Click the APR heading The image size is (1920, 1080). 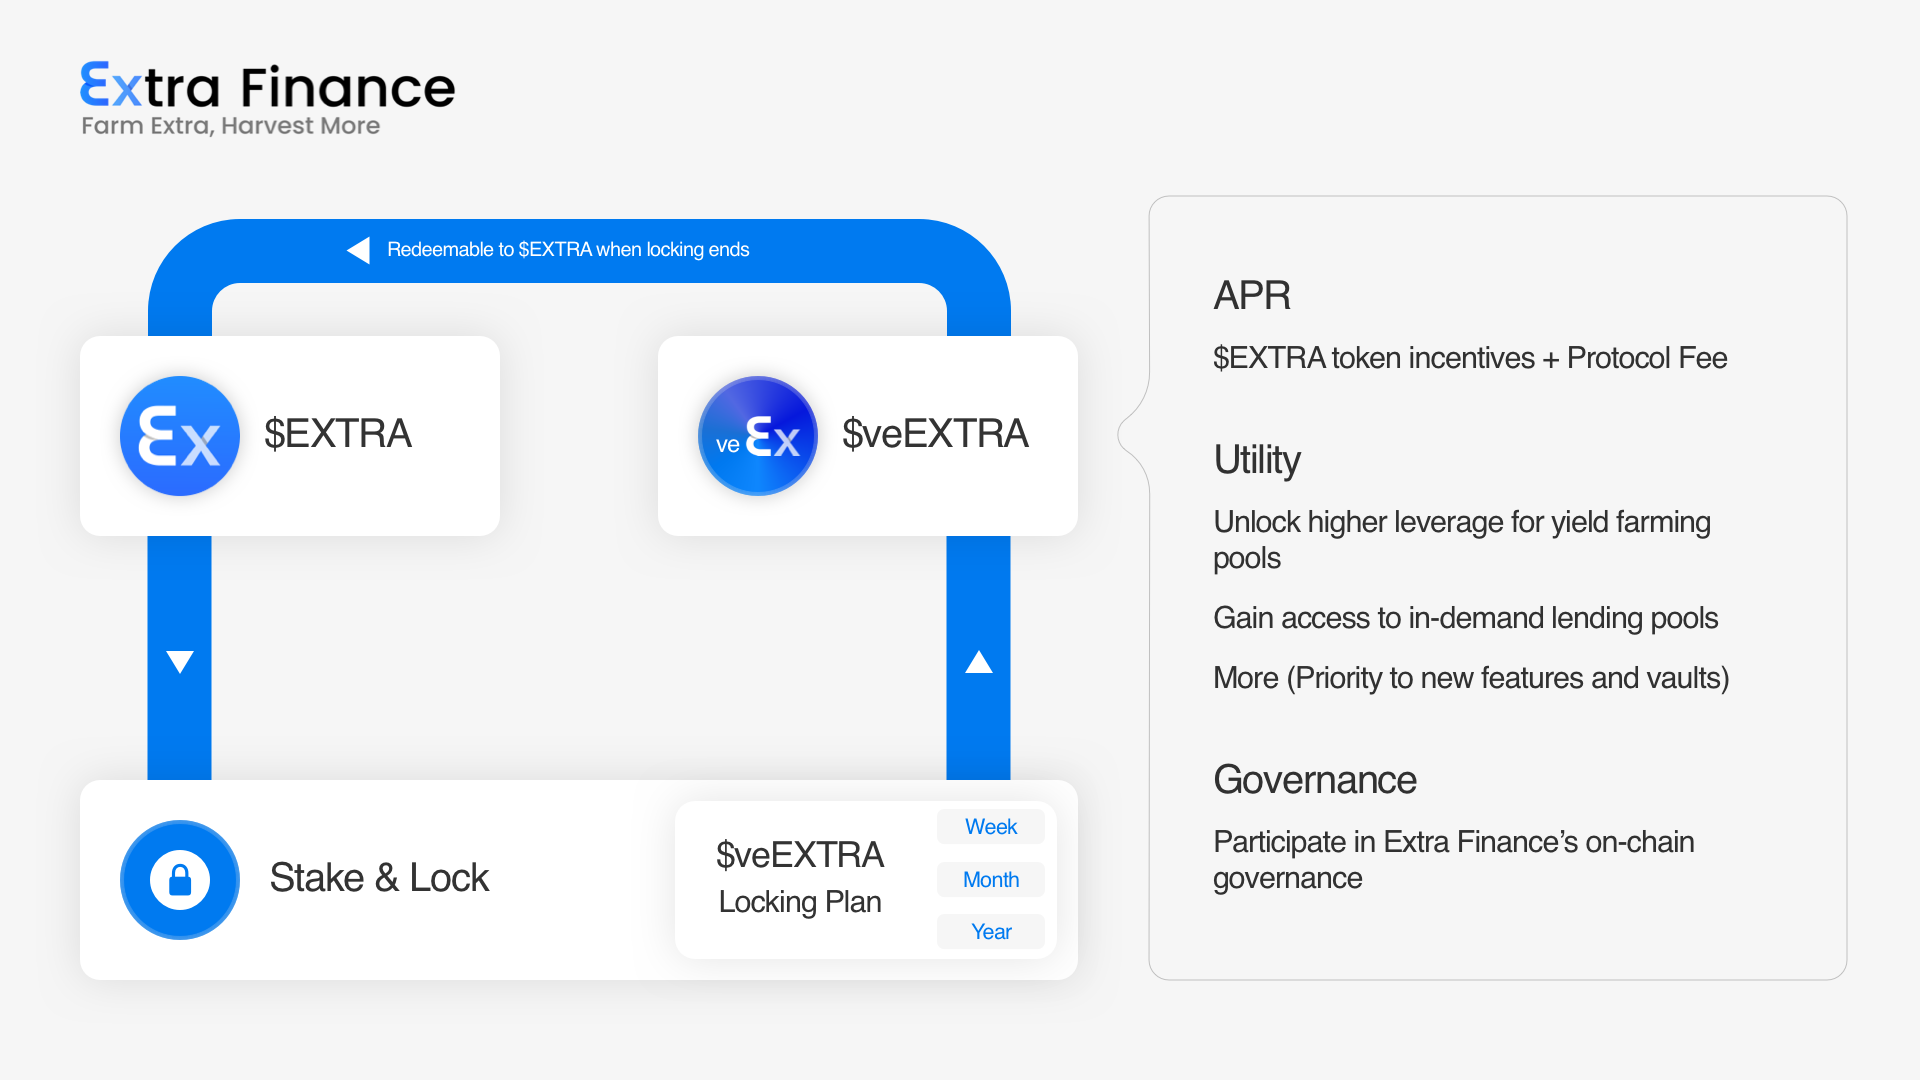tap(1252, 296)
